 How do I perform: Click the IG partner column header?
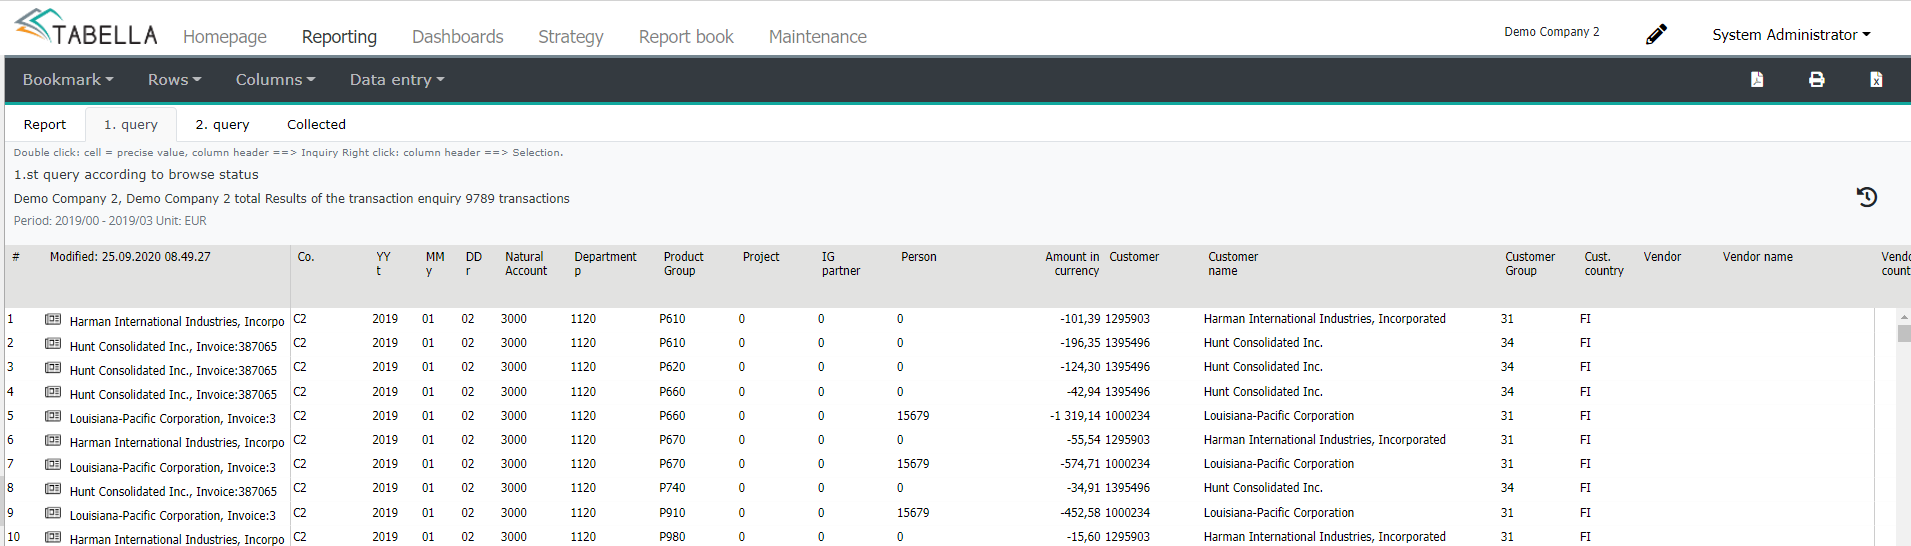(x=840, y=264)
